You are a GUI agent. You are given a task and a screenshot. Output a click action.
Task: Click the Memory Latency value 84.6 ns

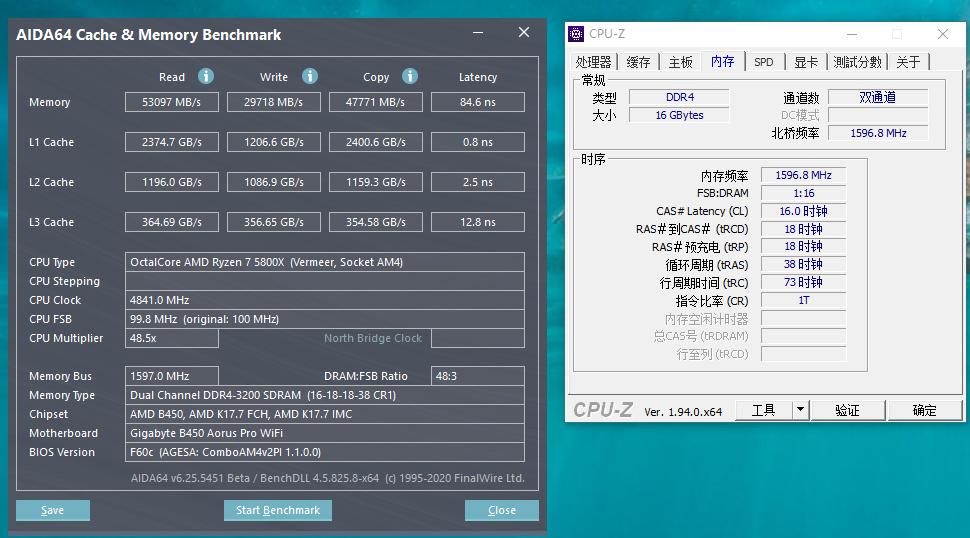[478, 102]
